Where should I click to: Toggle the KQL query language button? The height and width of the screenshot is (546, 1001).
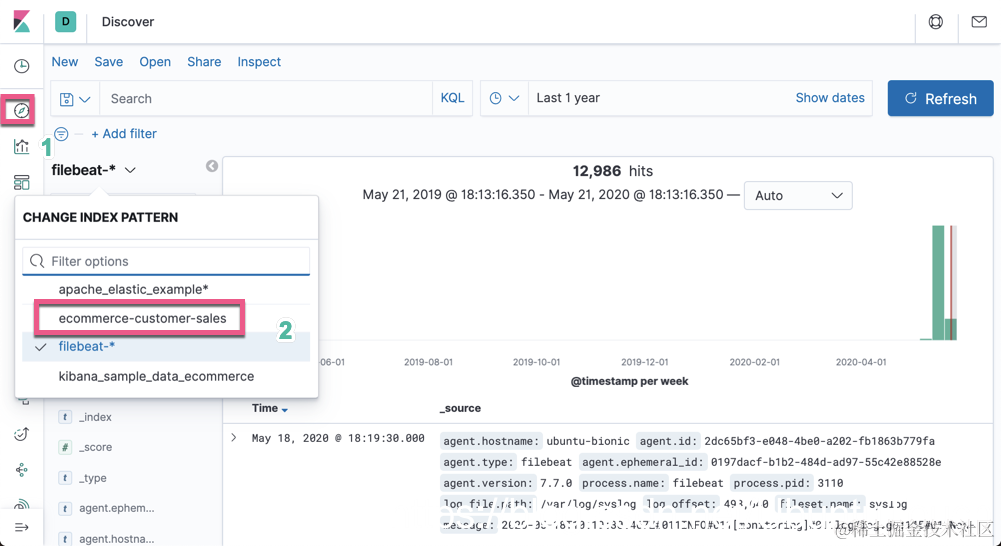453,98
